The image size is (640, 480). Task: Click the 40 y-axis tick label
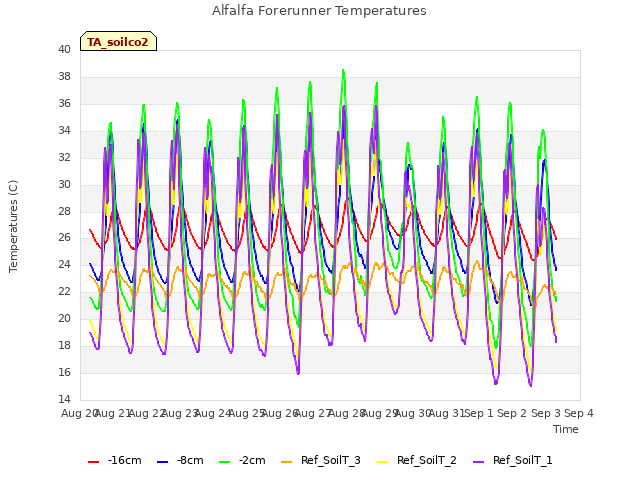click(x=64, y=49)
